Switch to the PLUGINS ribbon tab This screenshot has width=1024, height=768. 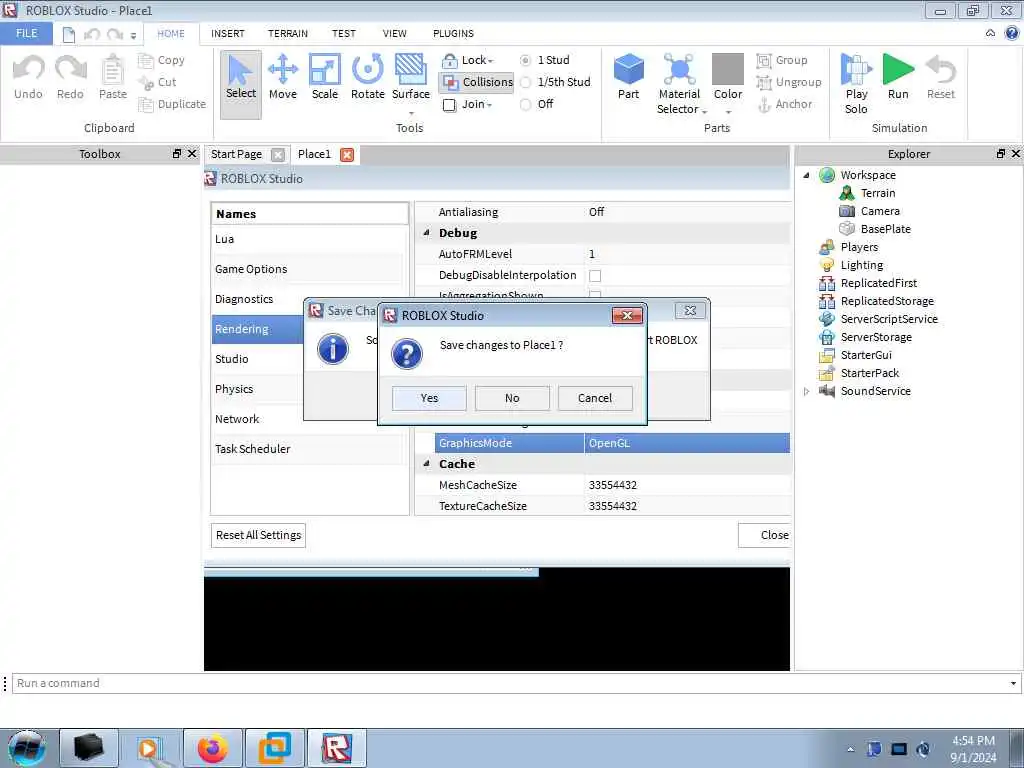click(x=453, y=33)
